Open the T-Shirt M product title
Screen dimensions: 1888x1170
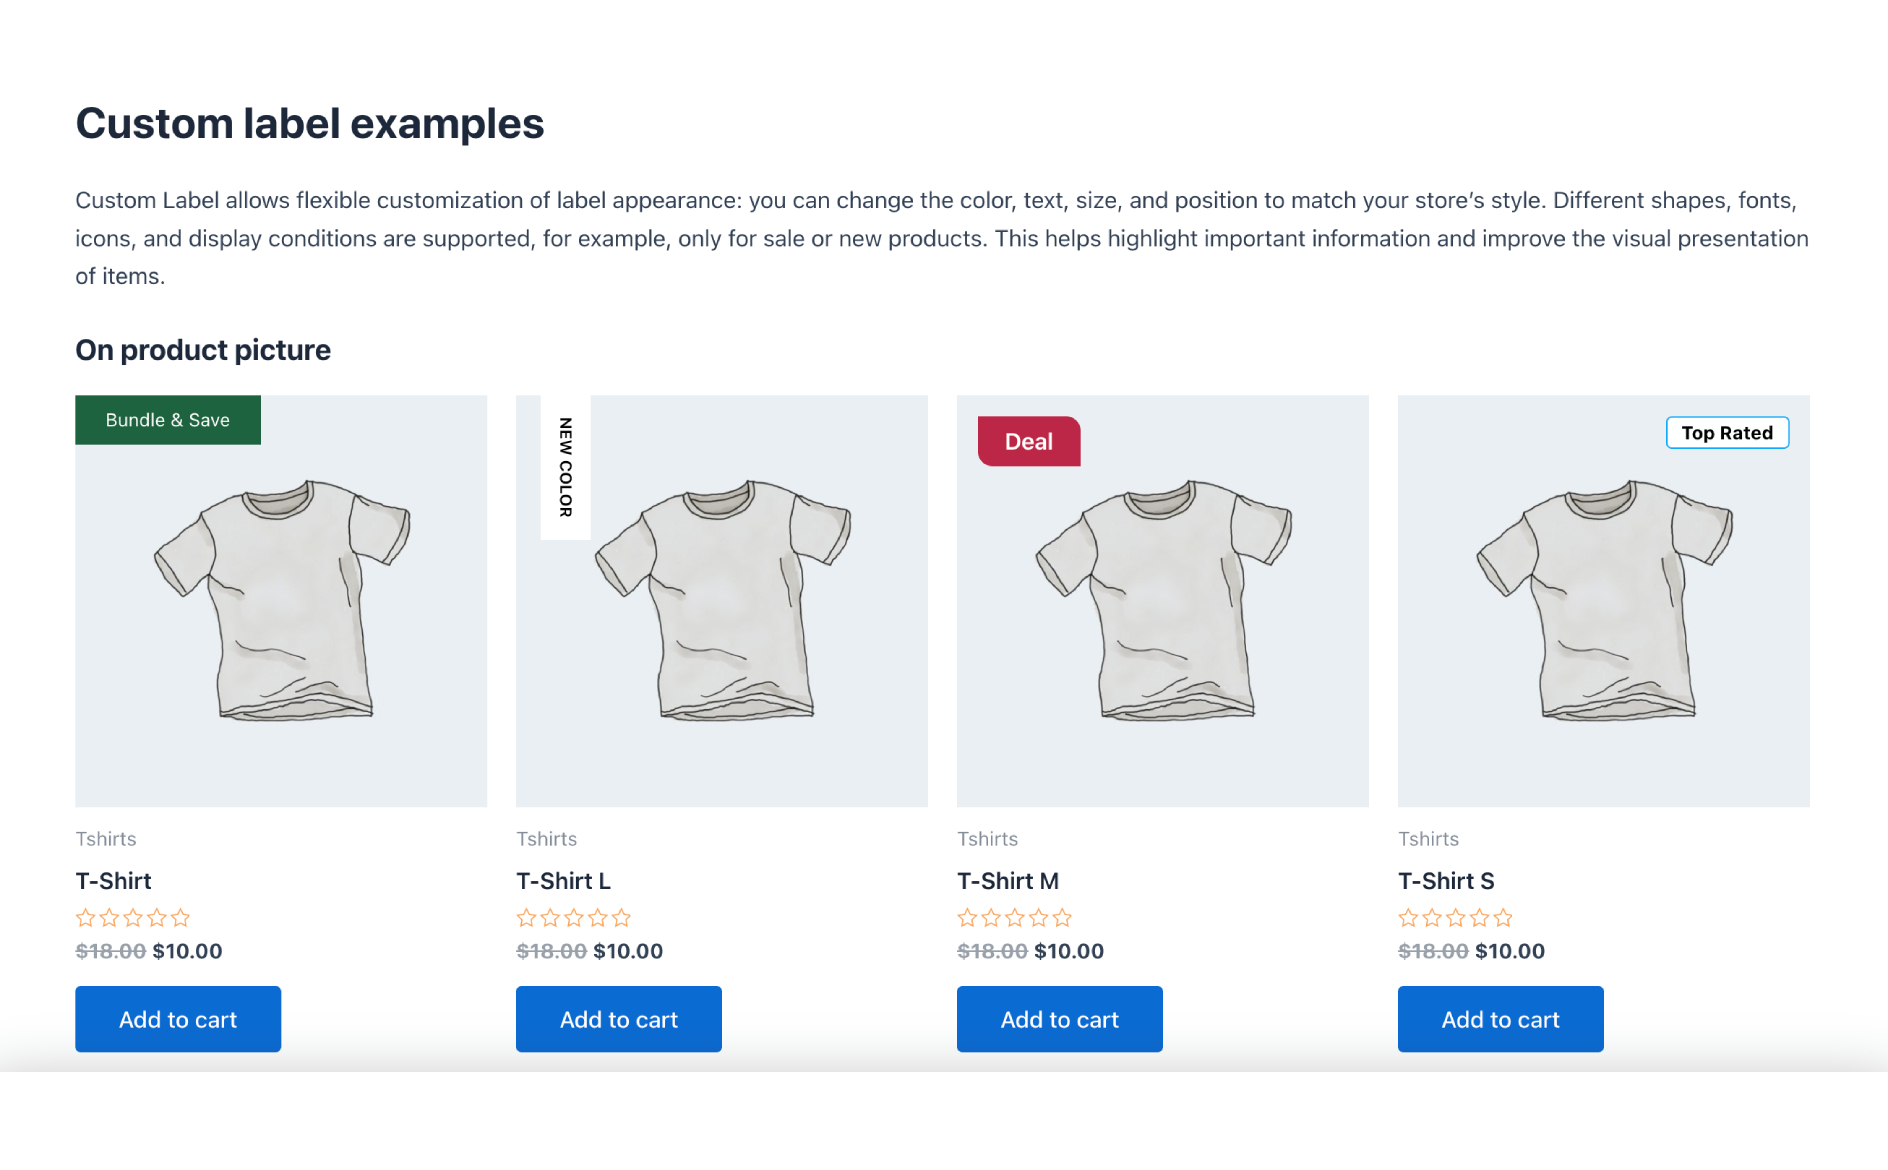tap(1008, 881)
